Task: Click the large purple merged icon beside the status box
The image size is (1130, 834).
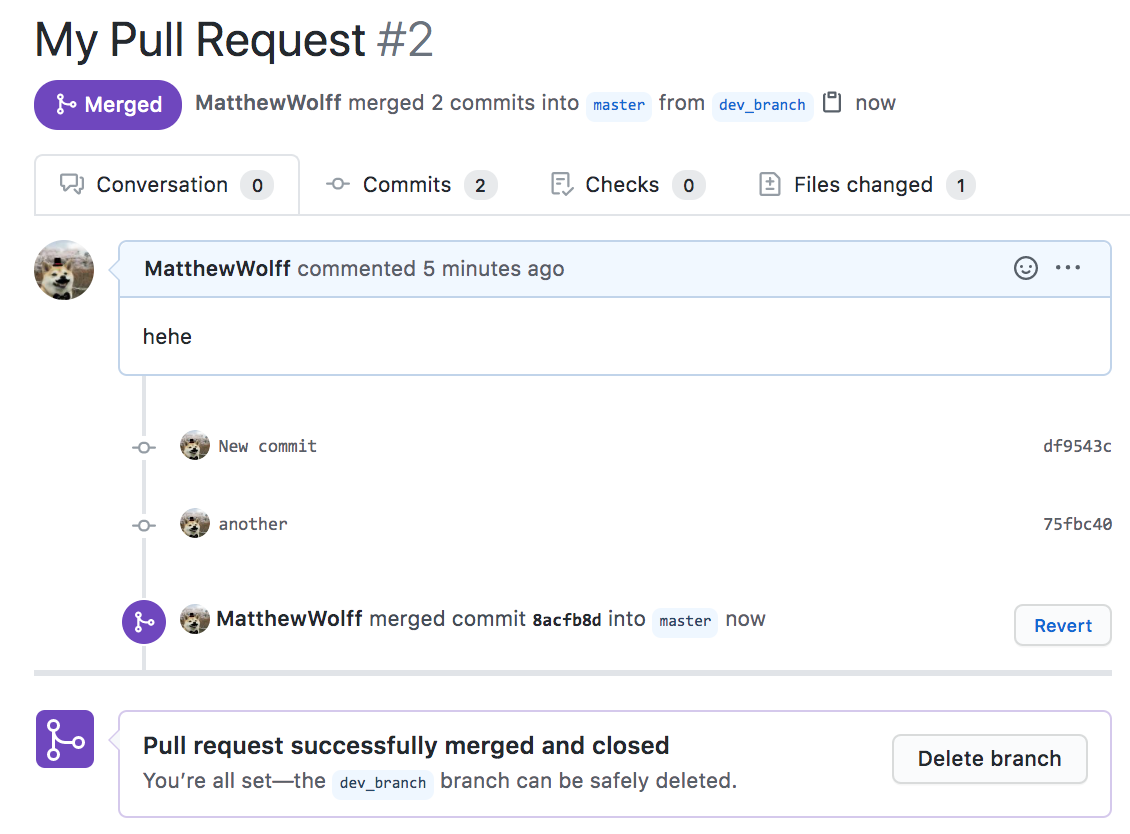Action: tap(65, 739)
